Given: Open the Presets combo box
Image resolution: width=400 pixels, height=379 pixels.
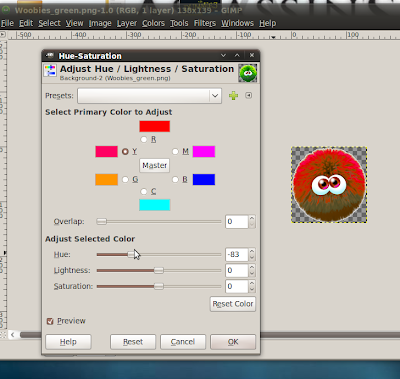Looking at the screenshot, I should tap(149, 96).
